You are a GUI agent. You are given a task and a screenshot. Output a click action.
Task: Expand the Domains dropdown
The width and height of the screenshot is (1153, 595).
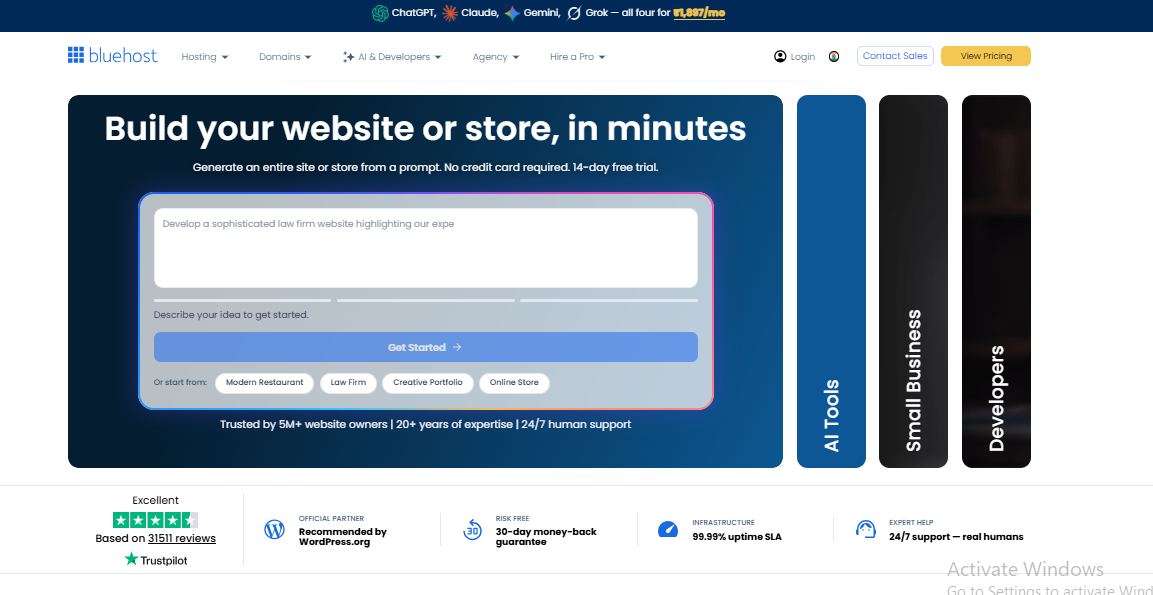[x=285, y=57]
